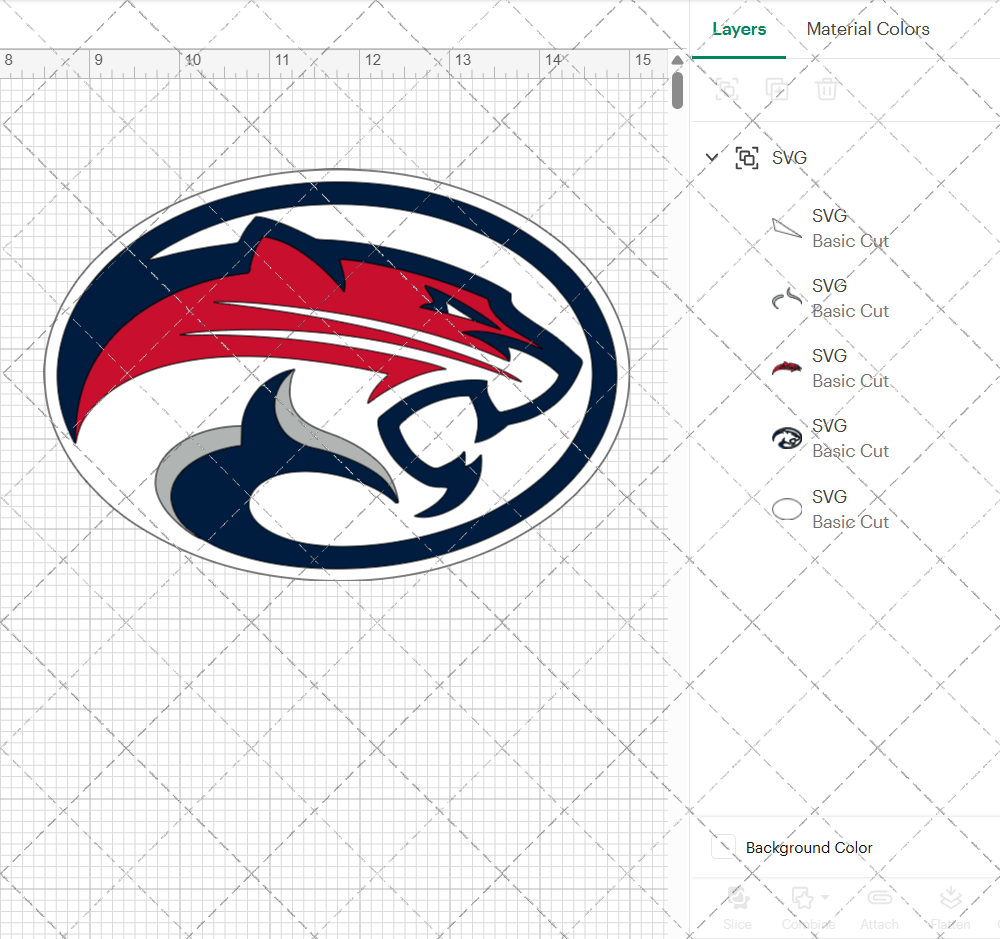The height and width of the screenshot is (939, 1000).
Task: Click the Background Color label
Action: click(809, 847)
